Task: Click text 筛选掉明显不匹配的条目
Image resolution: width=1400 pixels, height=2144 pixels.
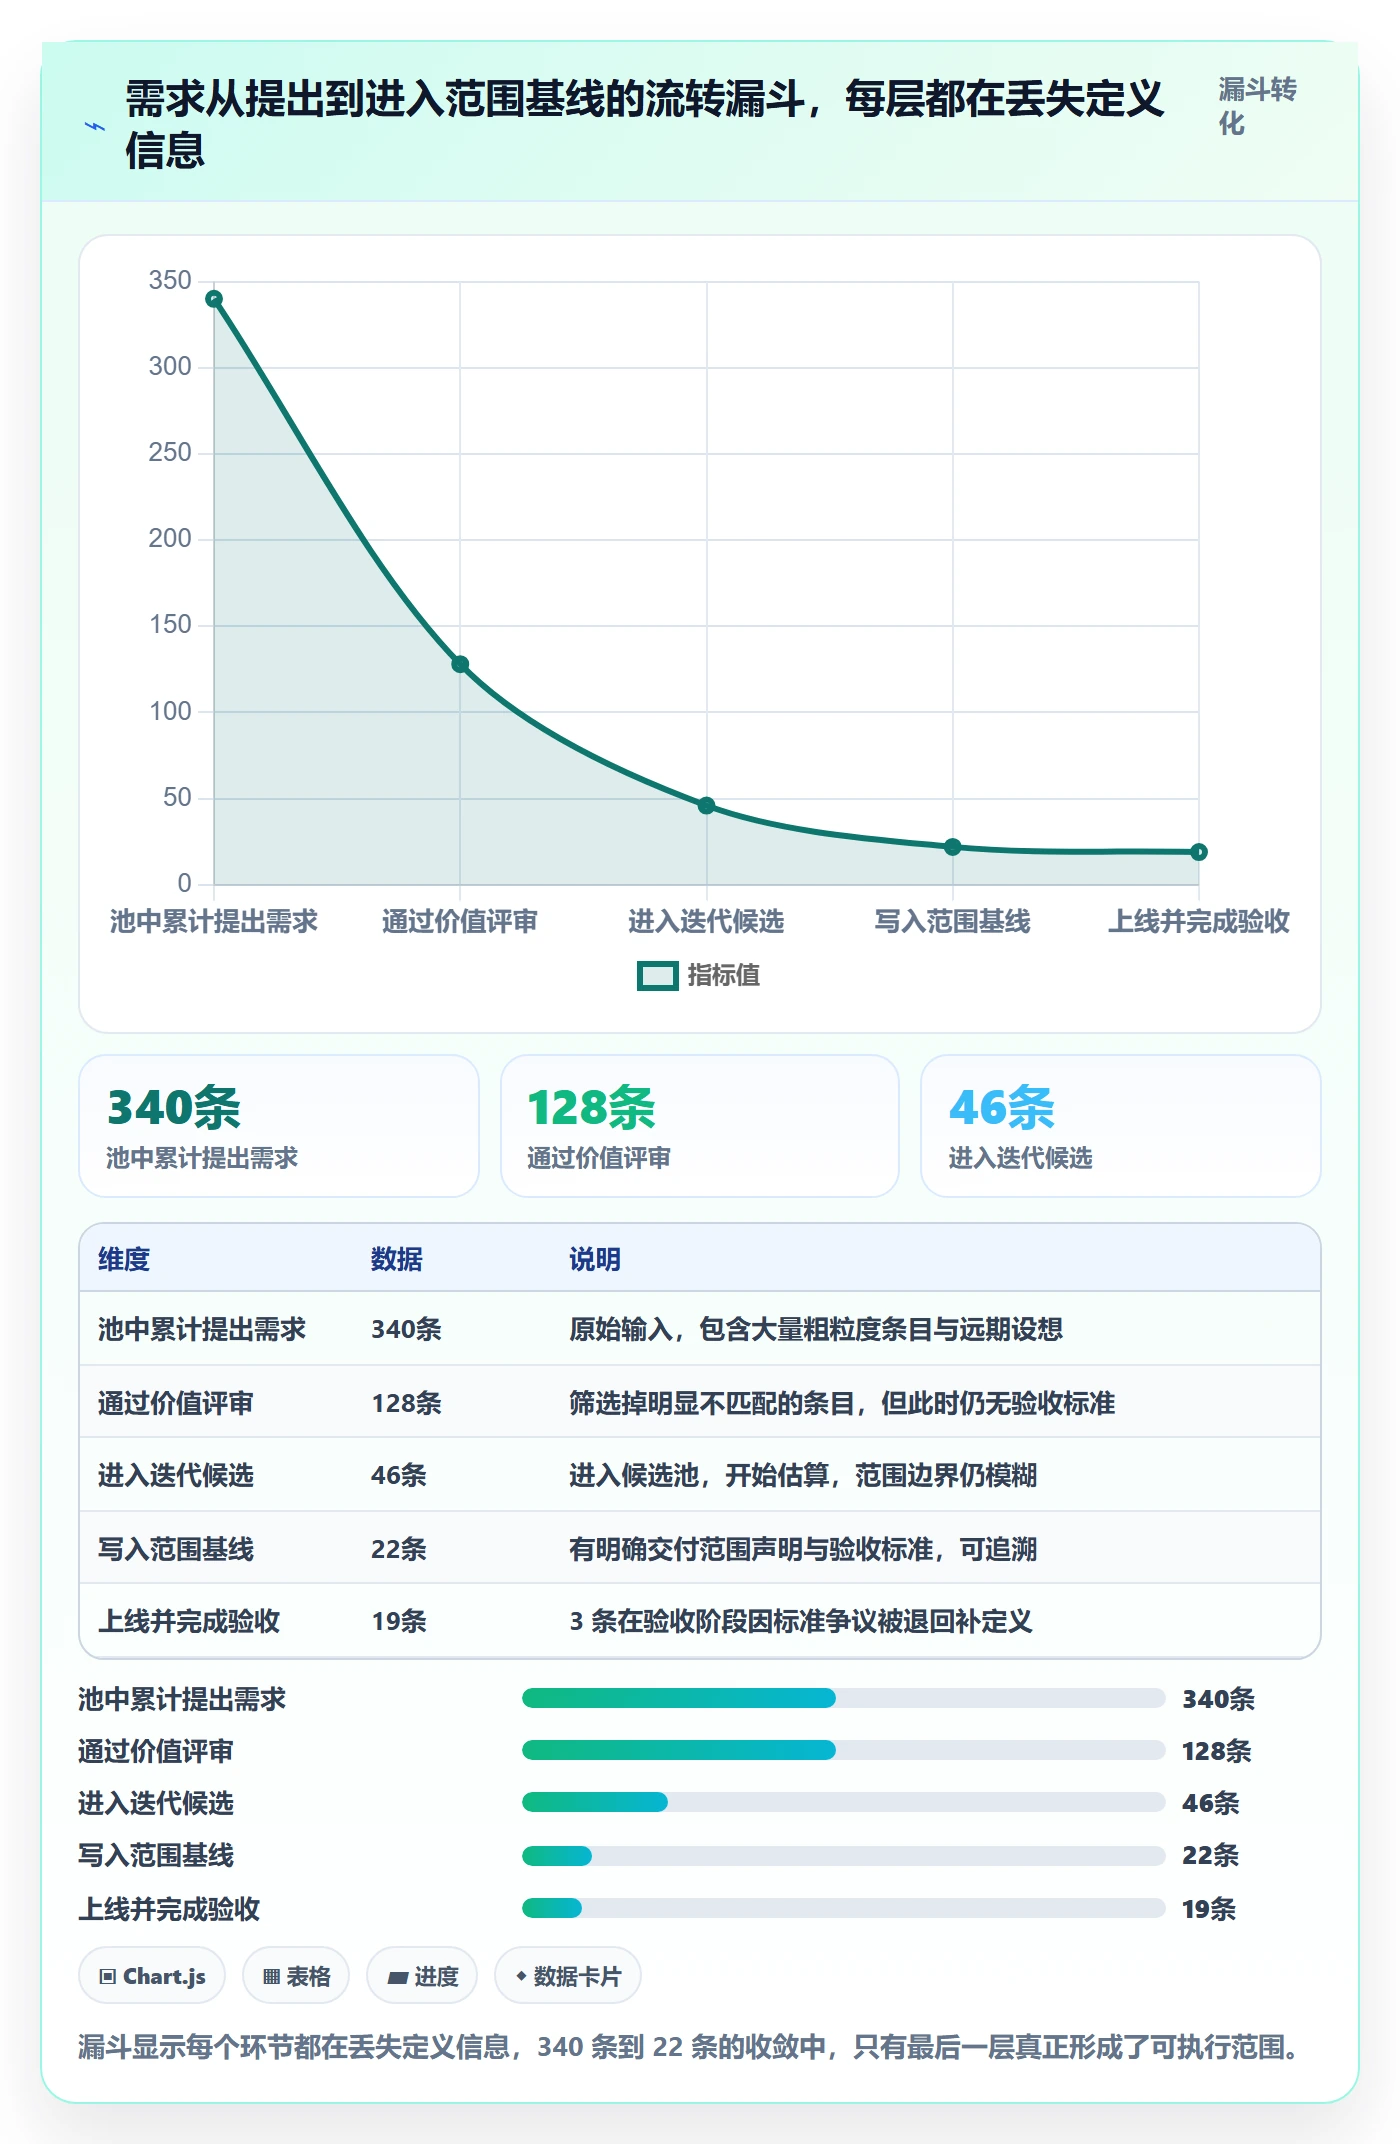Action: coord(712,1403)
